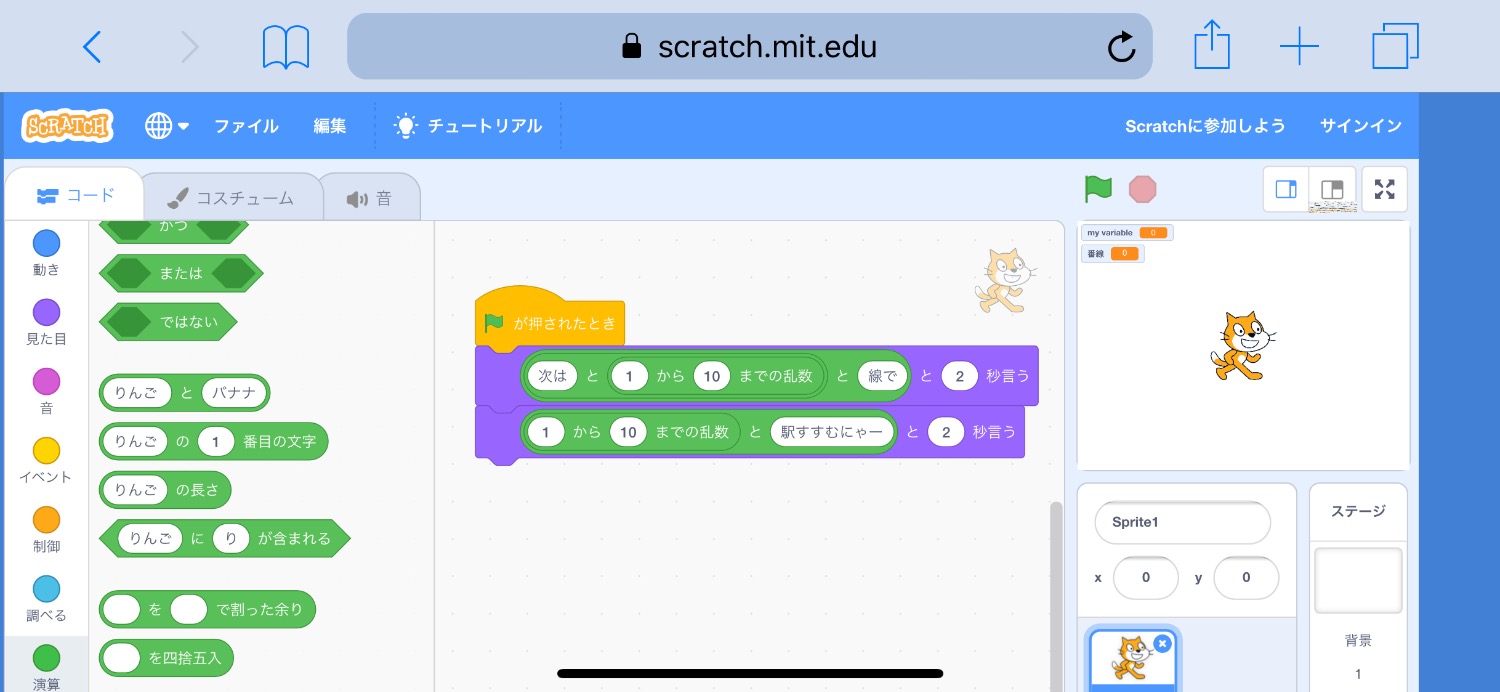Open the ファイル menu
The width and height of the screenshot is (1500, 692).
coord(246,126)
